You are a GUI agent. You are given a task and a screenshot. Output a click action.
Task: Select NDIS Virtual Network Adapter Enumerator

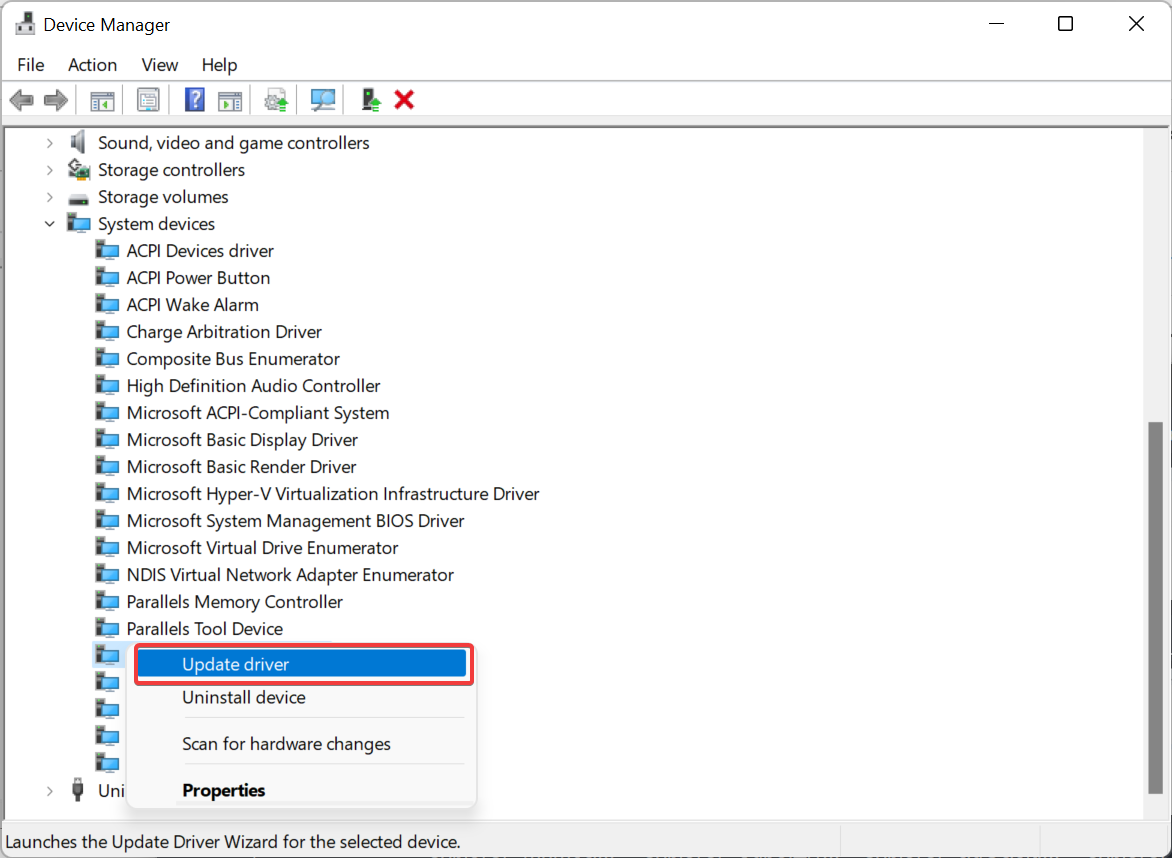pyautogui.click(x=290, y=574)
